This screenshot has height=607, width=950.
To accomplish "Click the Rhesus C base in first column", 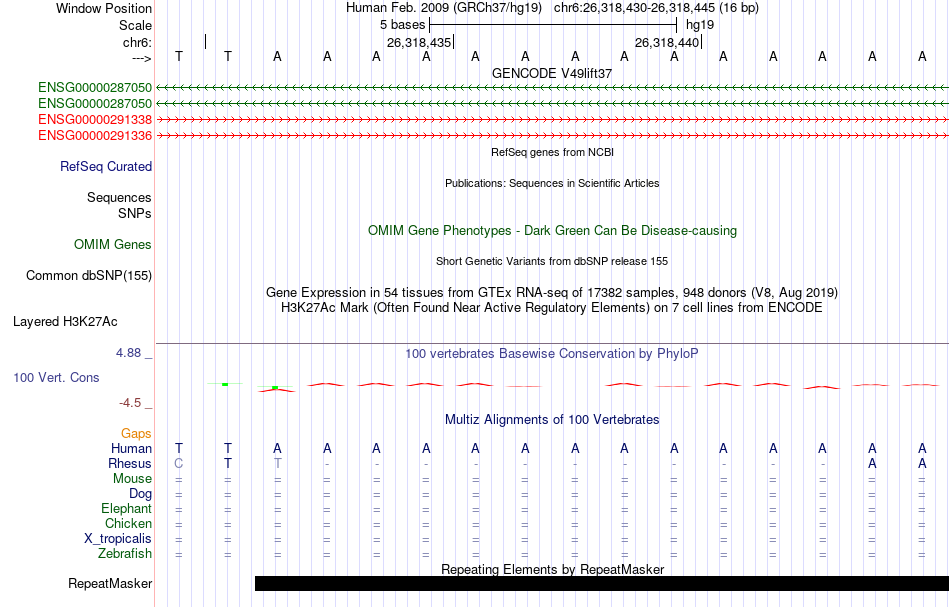I will (x=178, y=463).
